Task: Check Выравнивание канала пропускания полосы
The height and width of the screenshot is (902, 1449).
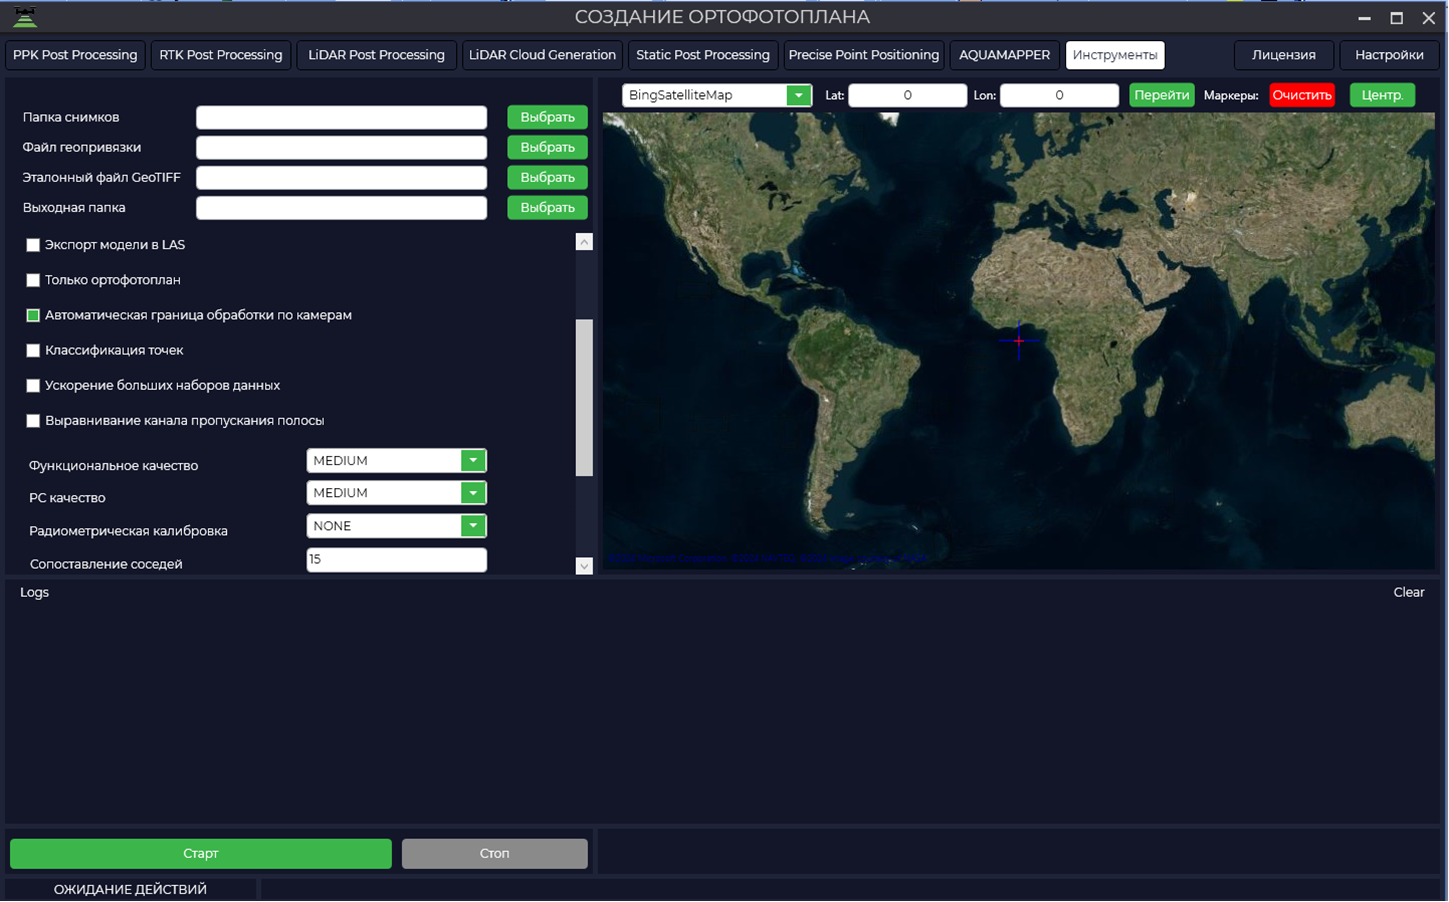Action: (33, 421)
